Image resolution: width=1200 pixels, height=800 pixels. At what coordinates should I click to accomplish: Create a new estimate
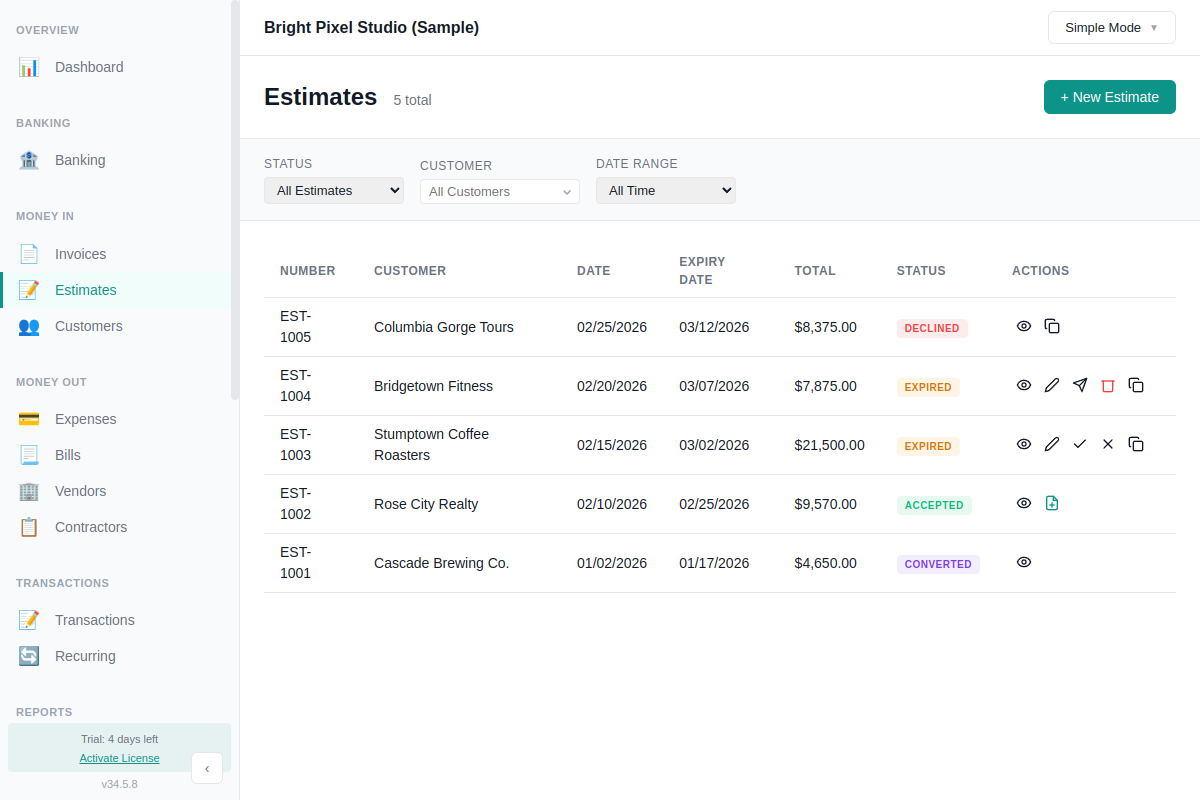coord(1109,97)
